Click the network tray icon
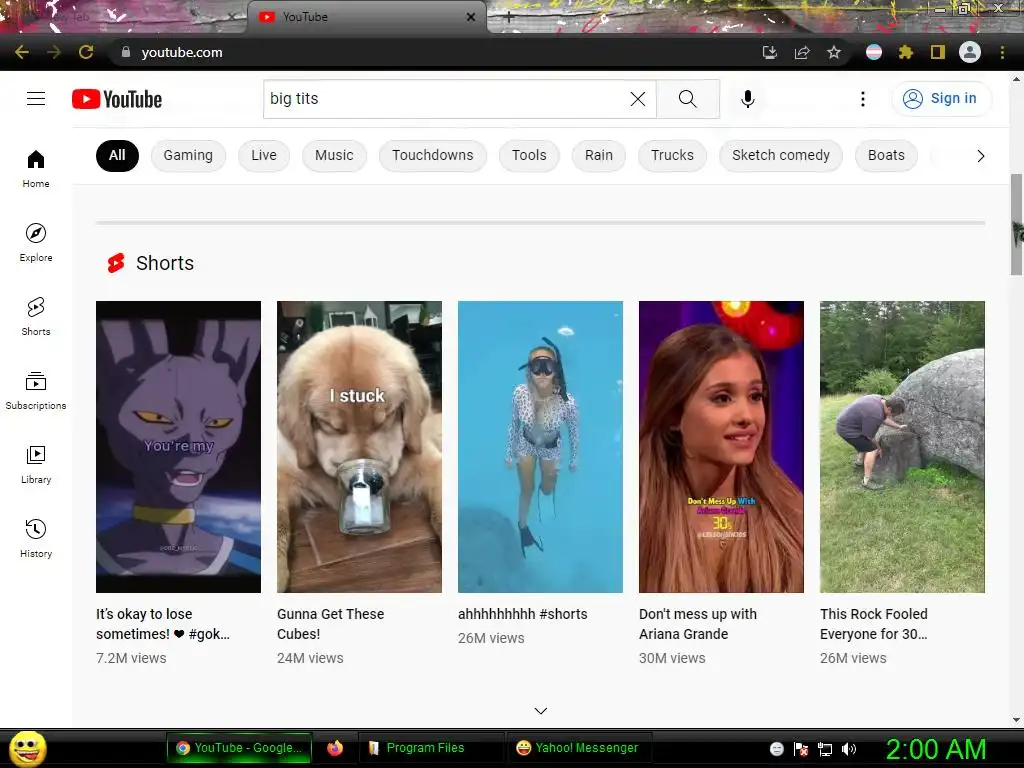Viewport: 1024px width, 768px height. tap(825, 749)
